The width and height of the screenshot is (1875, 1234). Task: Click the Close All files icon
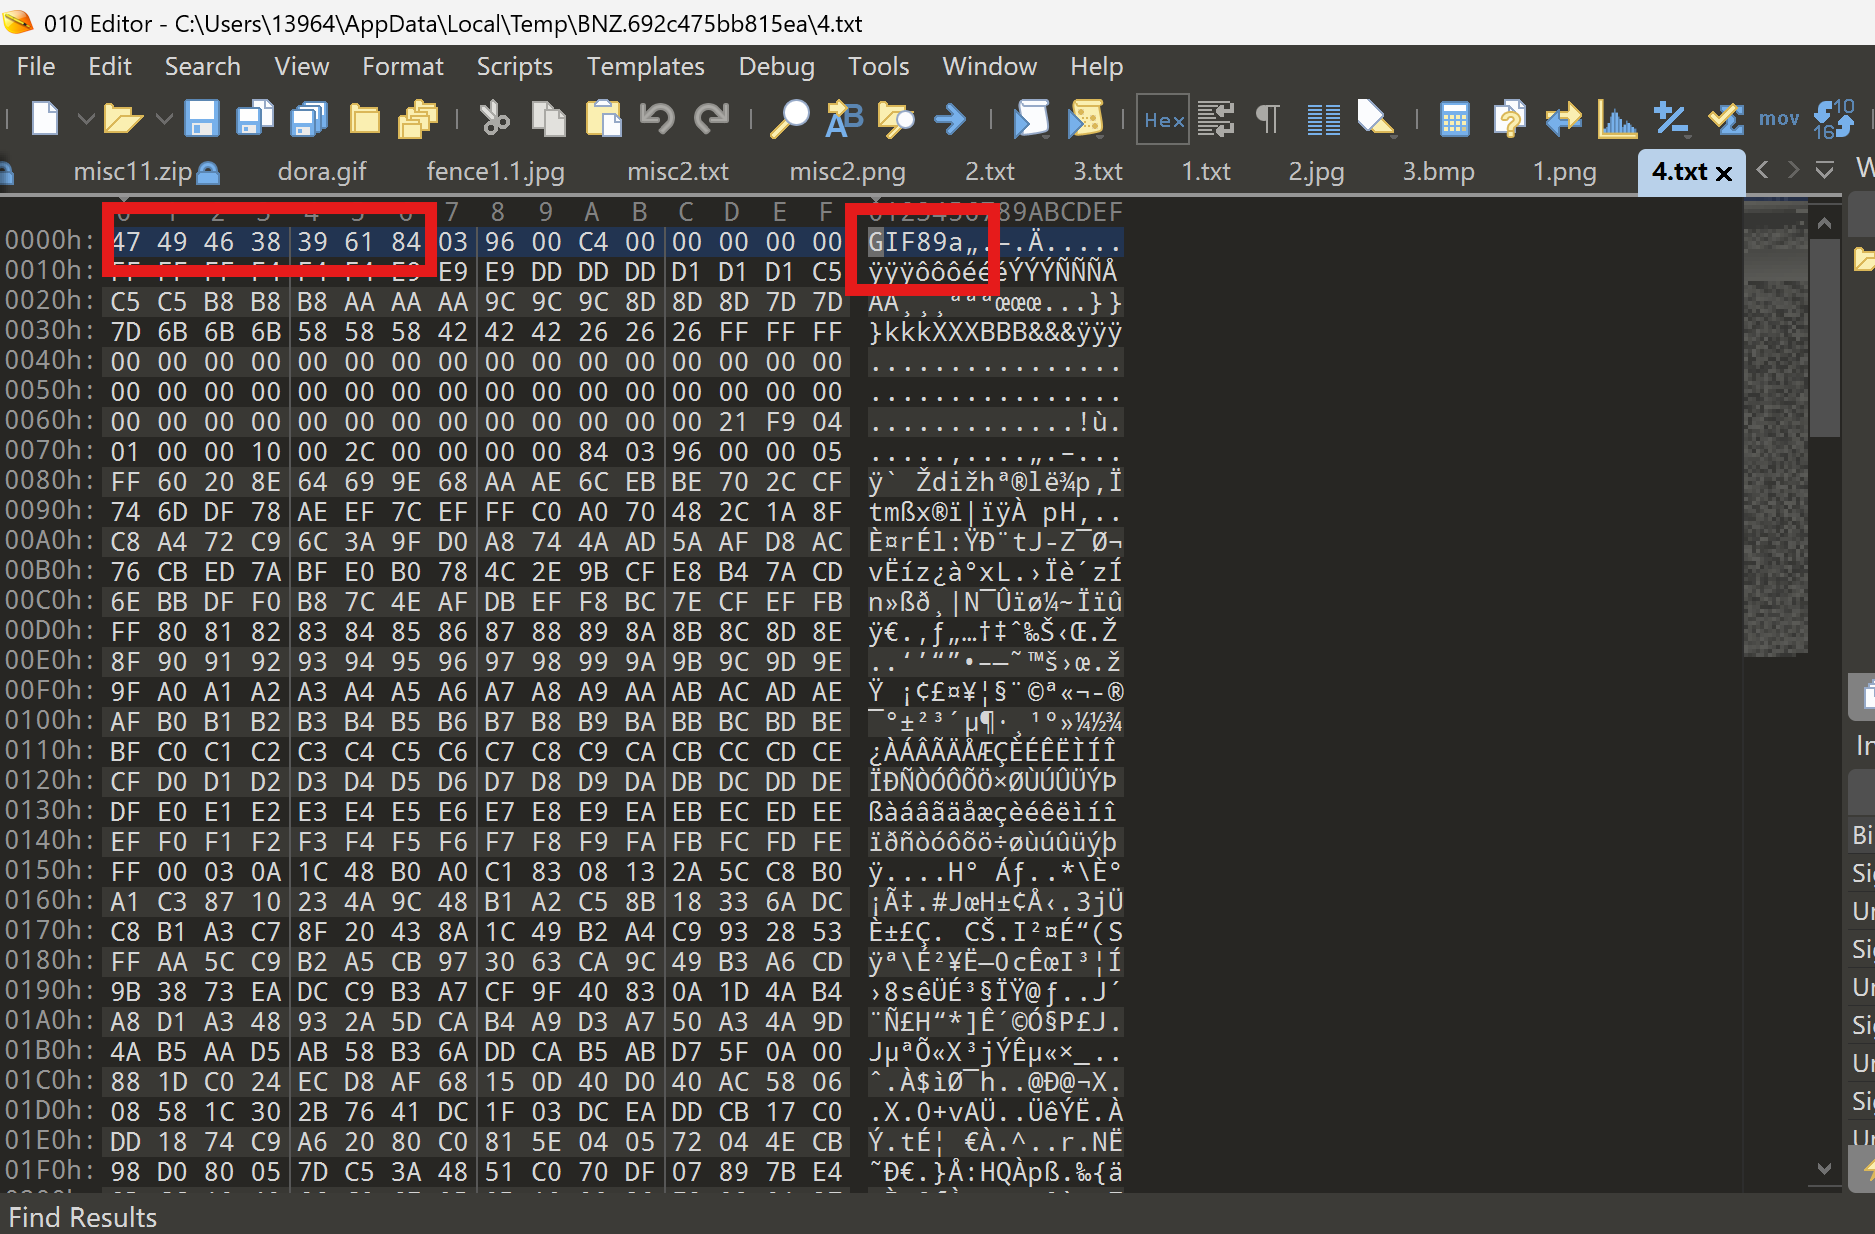[418, 119]
